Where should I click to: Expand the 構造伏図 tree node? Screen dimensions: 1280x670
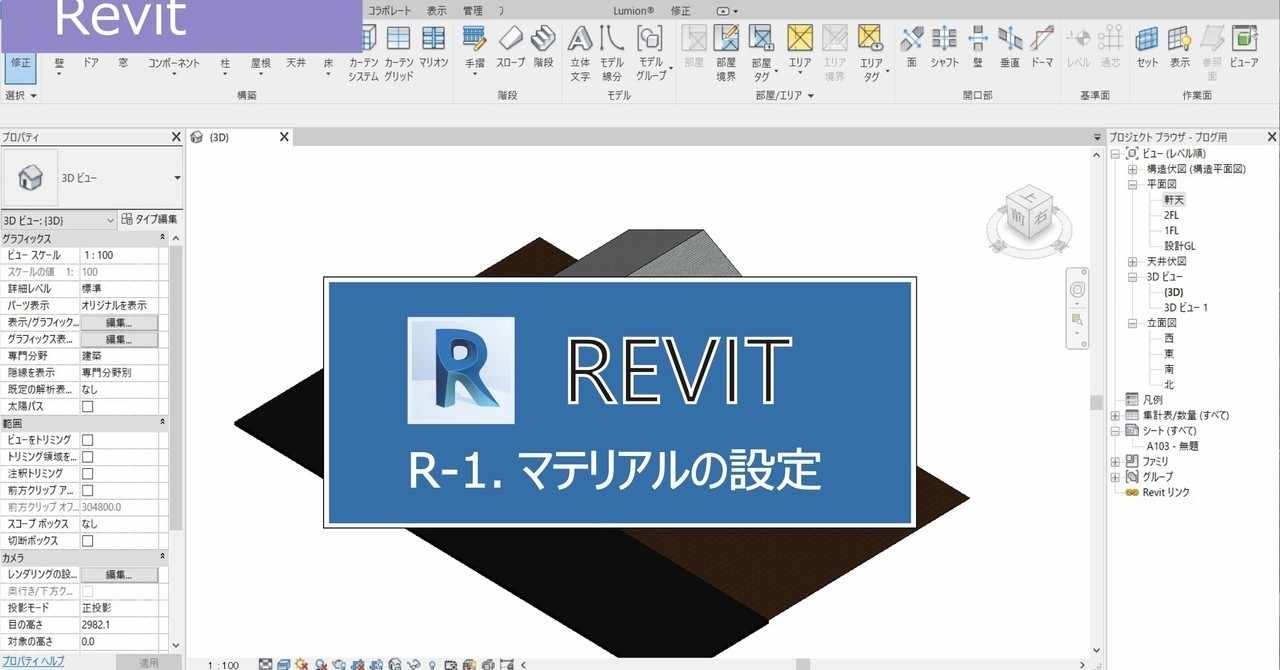(x=1133, y=169)
